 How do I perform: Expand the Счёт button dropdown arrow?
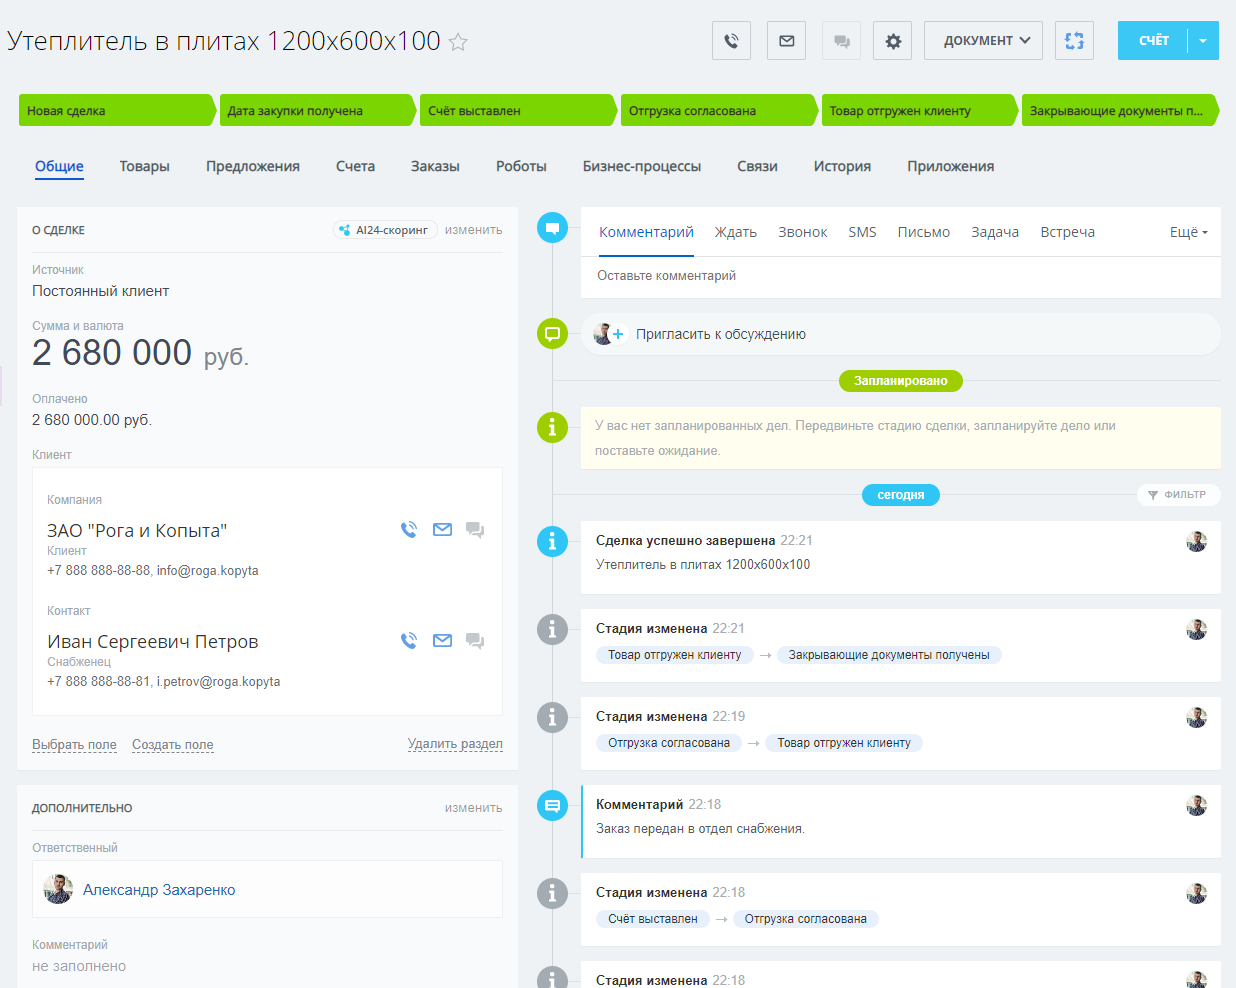(1203, 41)
